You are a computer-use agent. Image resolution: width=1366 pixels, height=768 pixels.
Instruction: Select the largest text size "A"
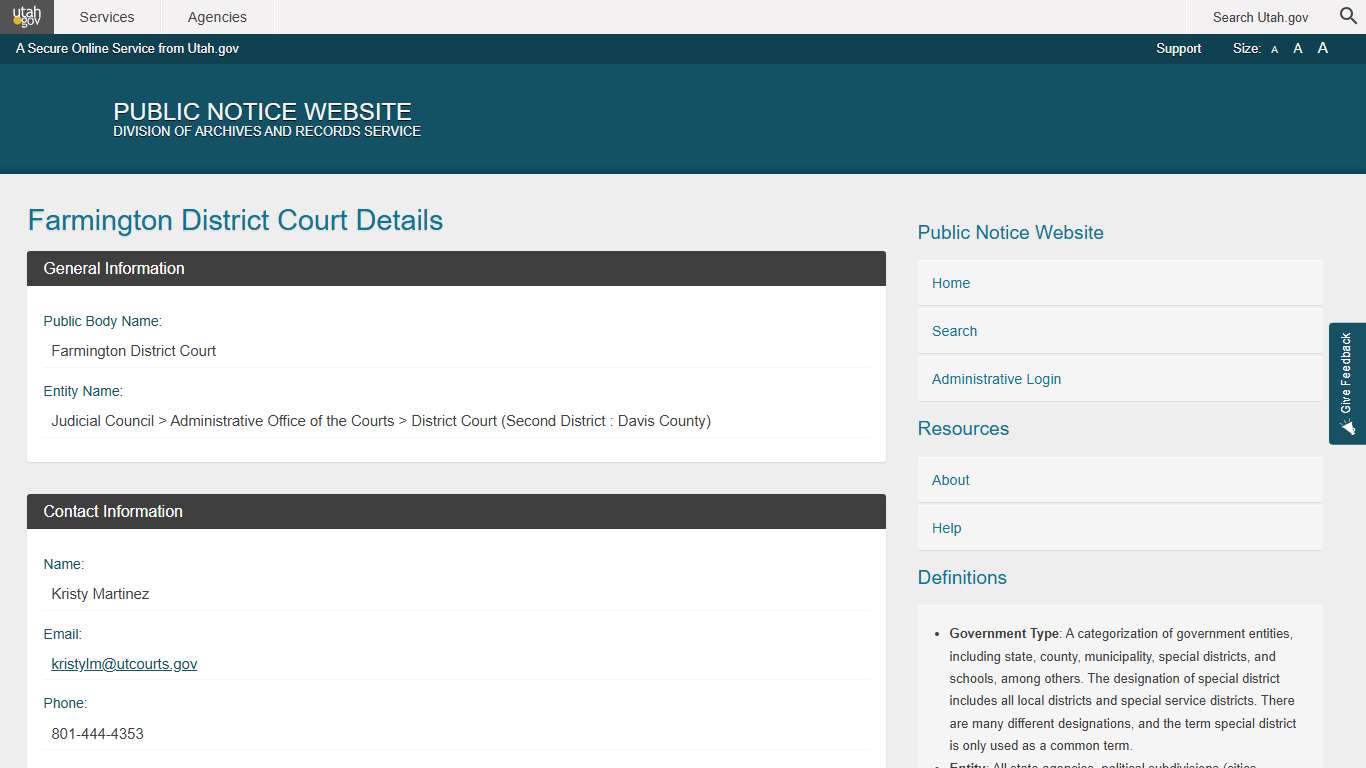tap(1322, 48)
